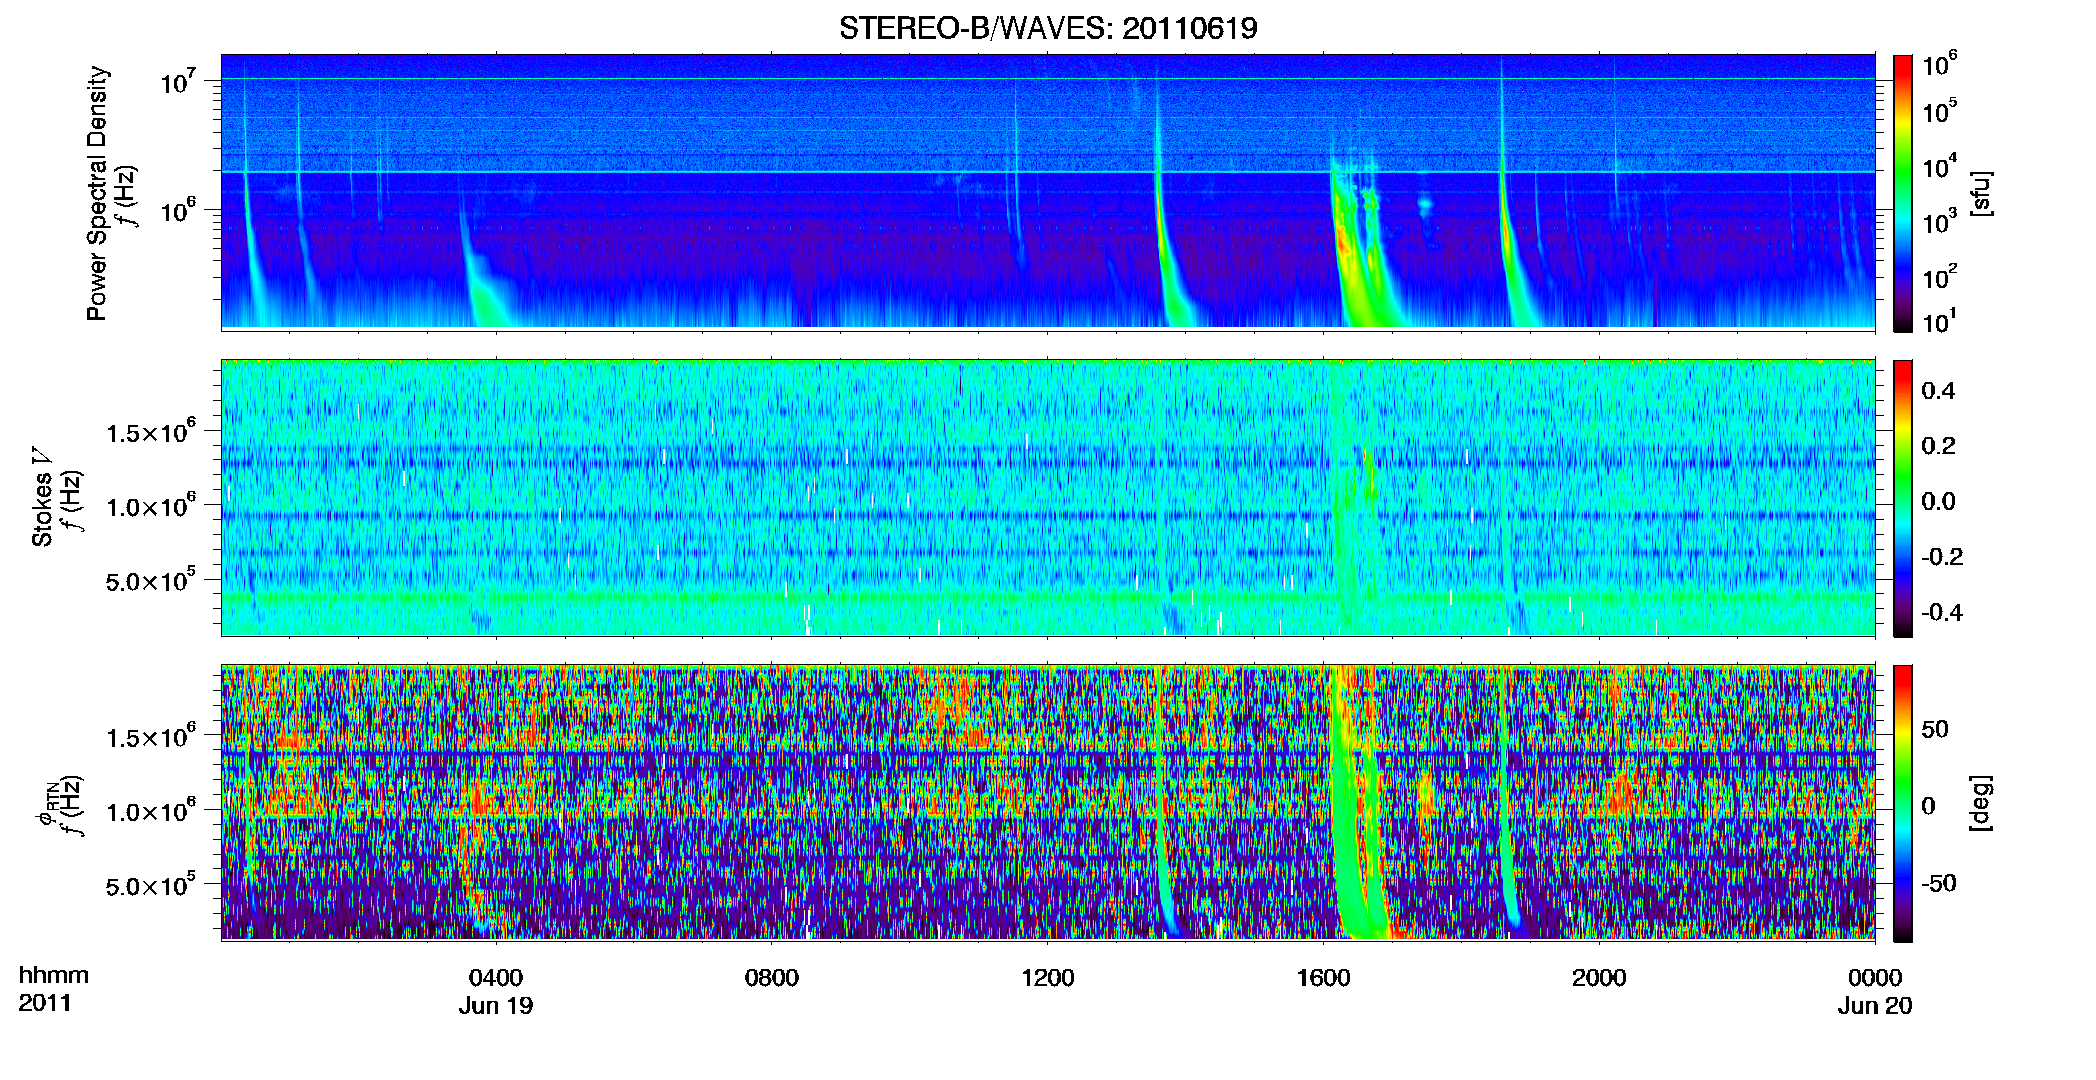This screenshot has width=2096, height=1080.
Task: Click the 5.0×10^5 tick on Stokes V panel
Action: 151,580
